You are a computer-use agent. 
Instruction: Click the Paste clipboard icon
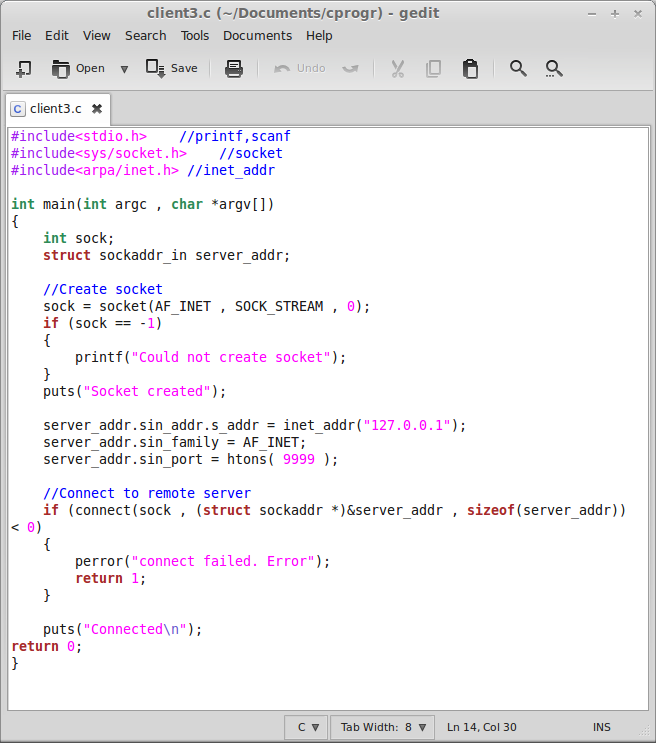coord(470,69)
